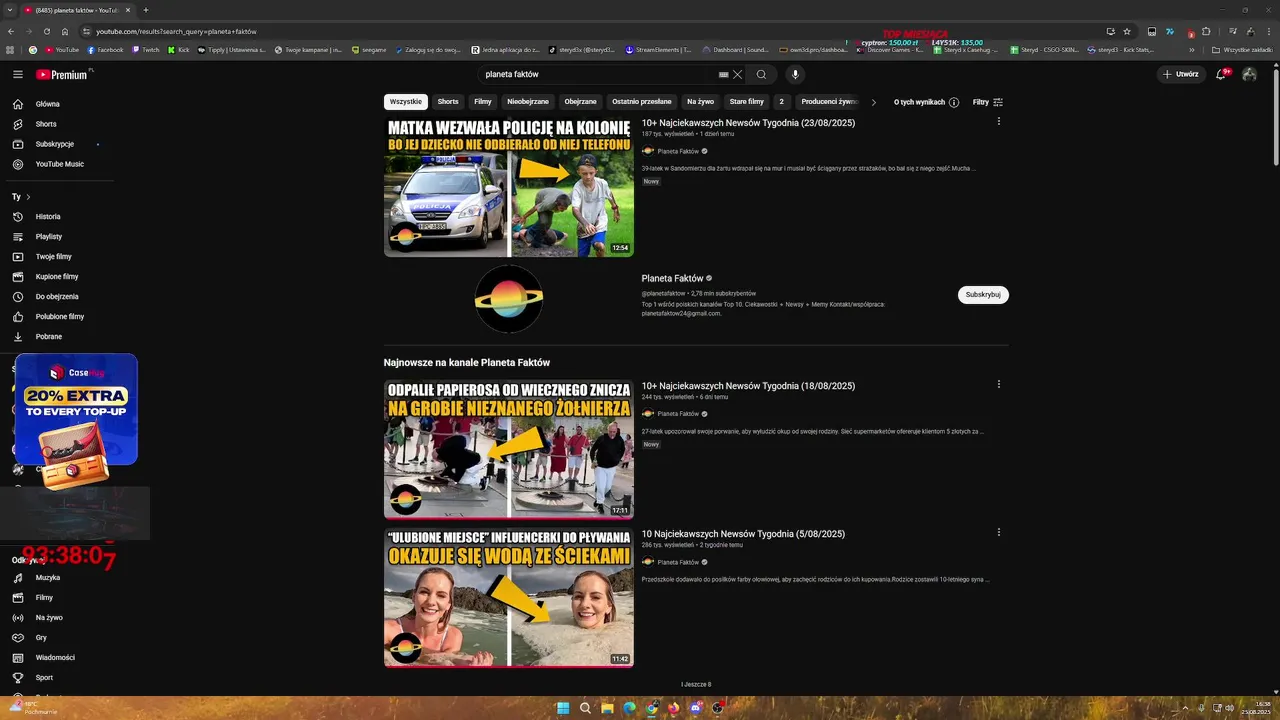This screenshot has height=720, width=1280.
Task: Open options menu for 23/08/2025 news video
Action: pos(998,122)
